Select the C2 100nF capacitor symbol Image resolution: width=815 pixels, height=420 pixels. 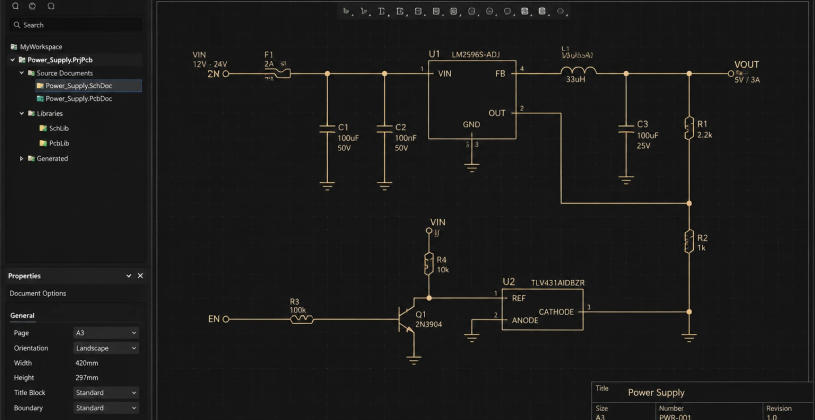[384, 128]
